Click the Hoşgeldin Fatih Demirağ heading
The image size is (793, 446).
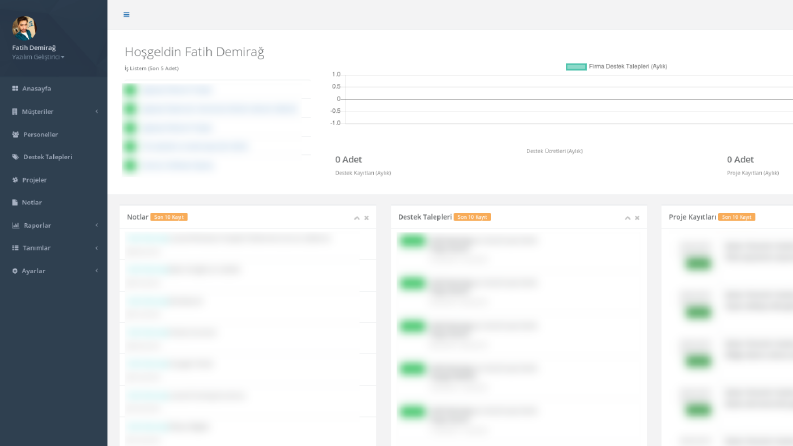pos(194,52)
